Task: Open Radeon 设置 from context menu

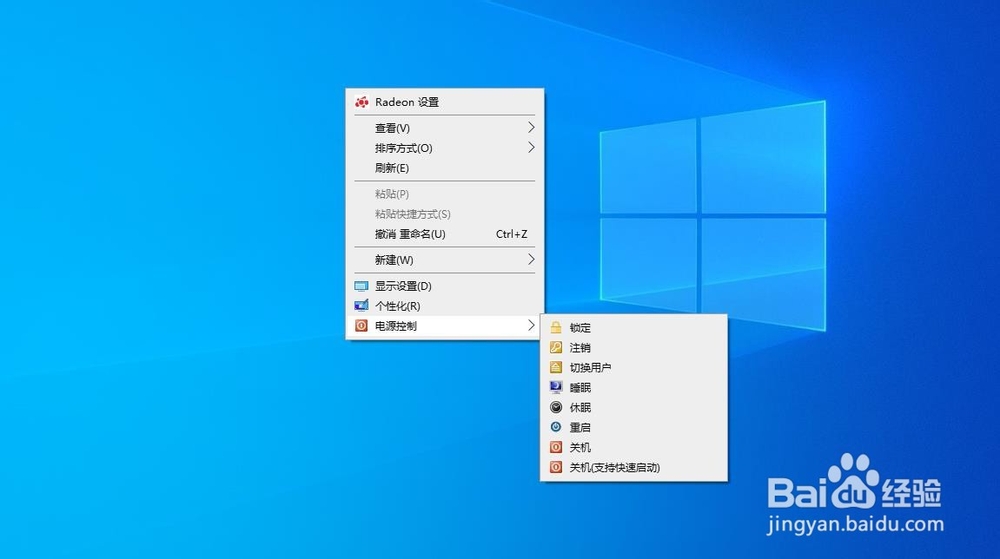Action: (445, 102)
